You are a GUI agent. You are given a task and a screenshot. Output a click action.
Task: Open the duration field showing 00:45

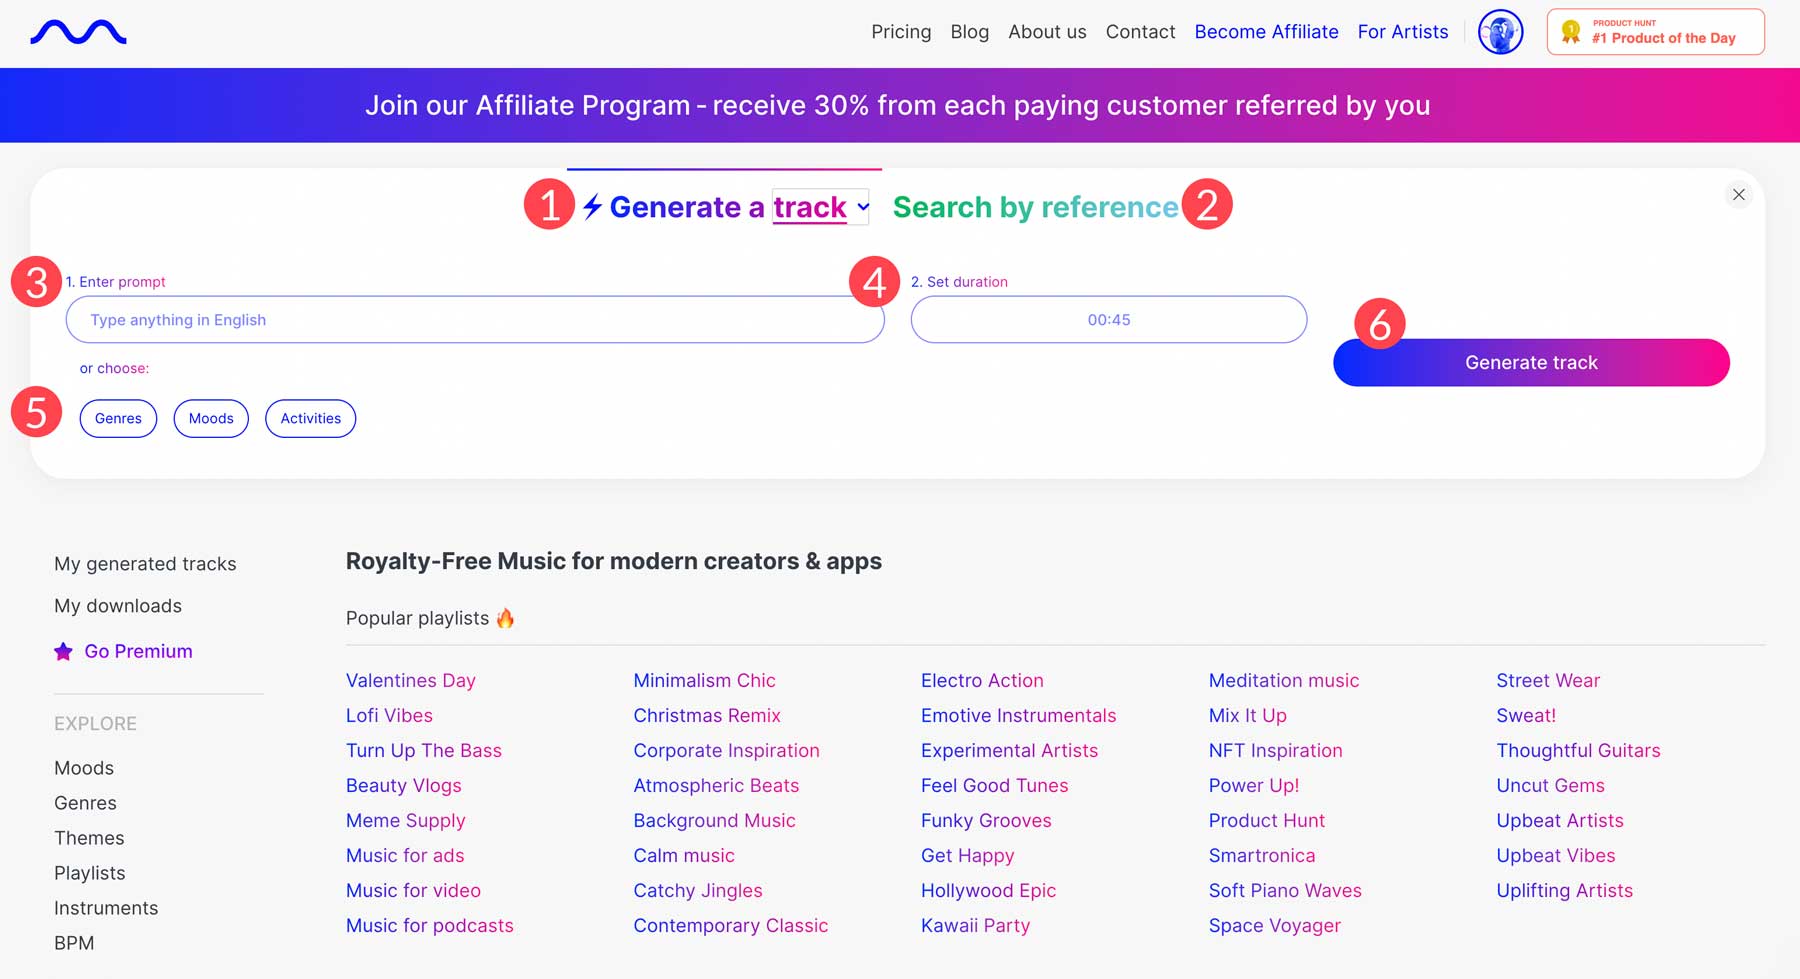point(1108,319)
